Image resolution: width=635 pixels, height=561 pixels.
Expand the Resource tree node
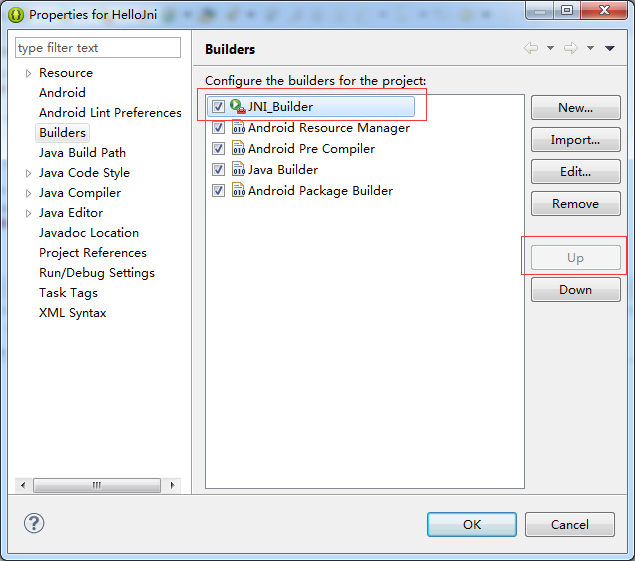pos(28,73)
